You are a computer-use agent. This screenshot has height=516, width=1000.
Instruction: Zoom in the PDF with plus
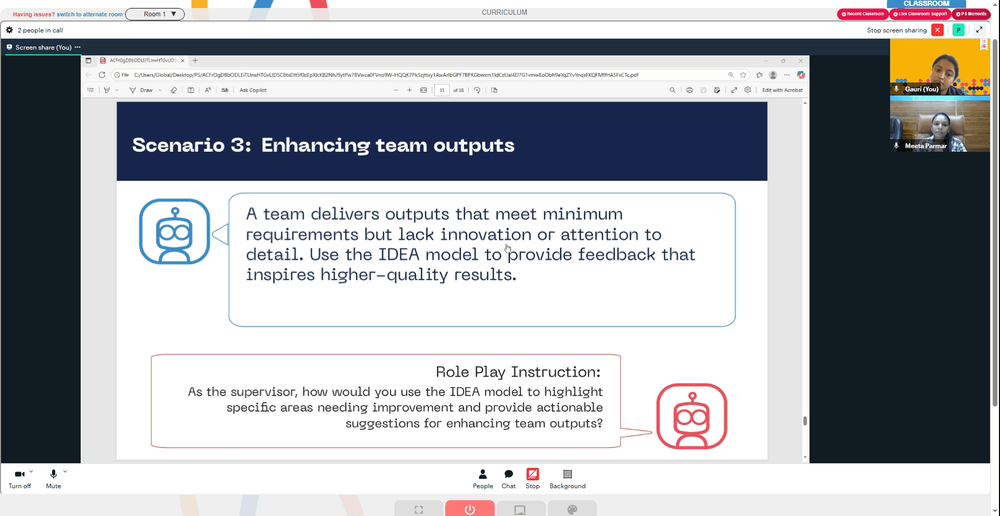click(x=409, y=90)
